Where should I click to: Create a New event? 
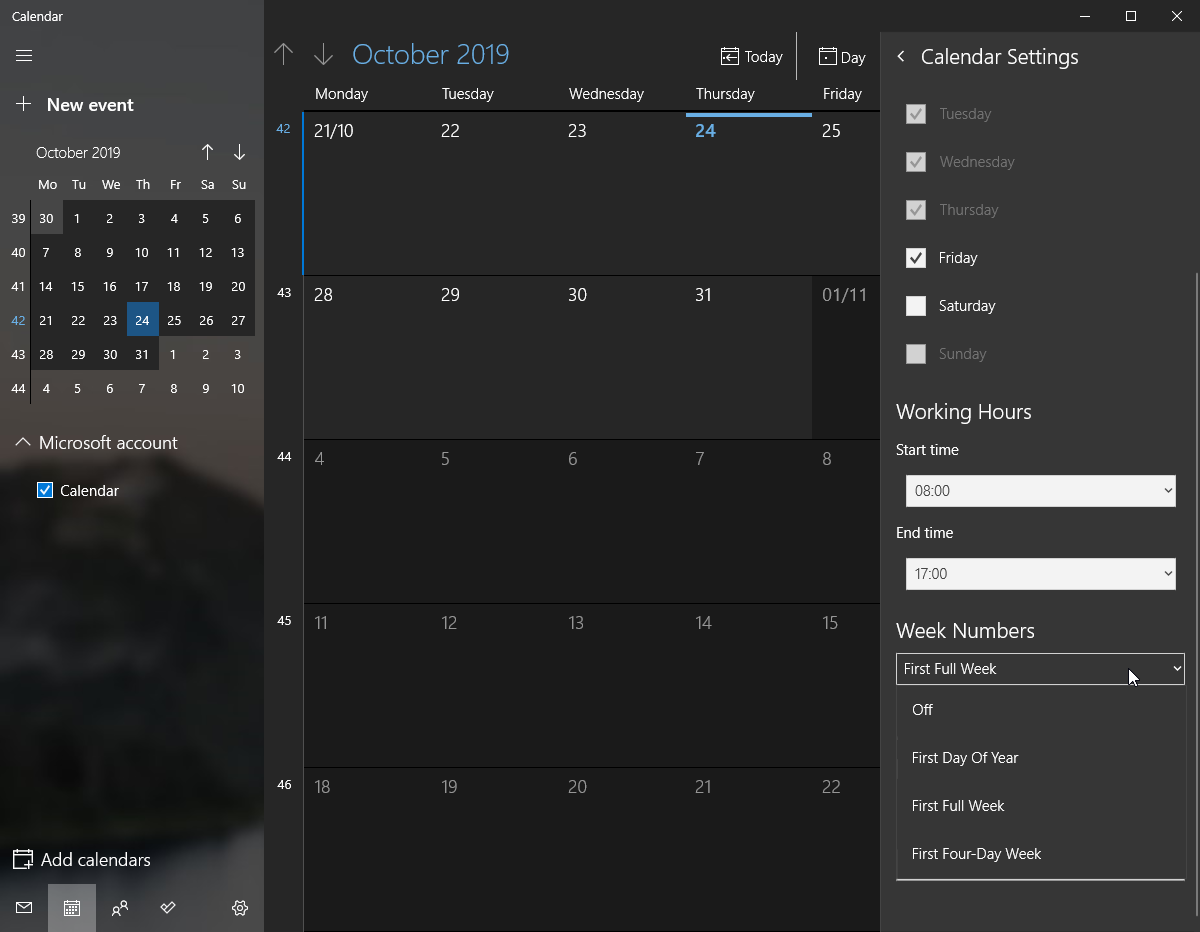90,104
